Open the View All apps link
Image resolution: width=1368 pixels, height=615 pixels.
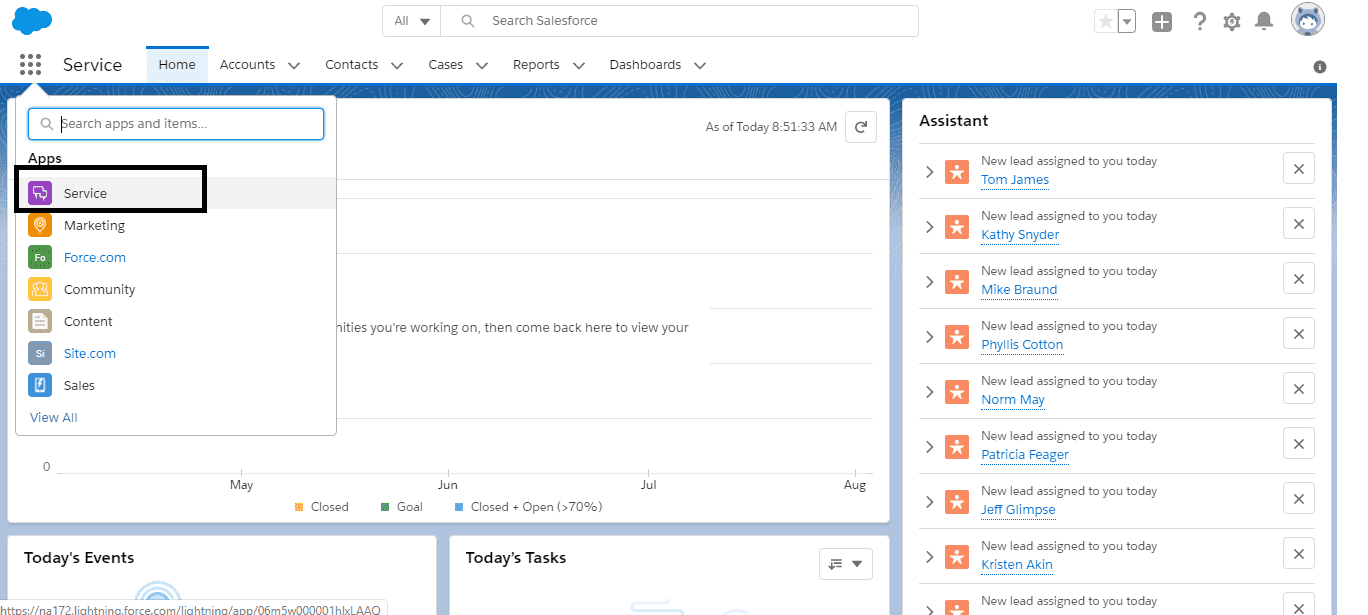point(54,417)
